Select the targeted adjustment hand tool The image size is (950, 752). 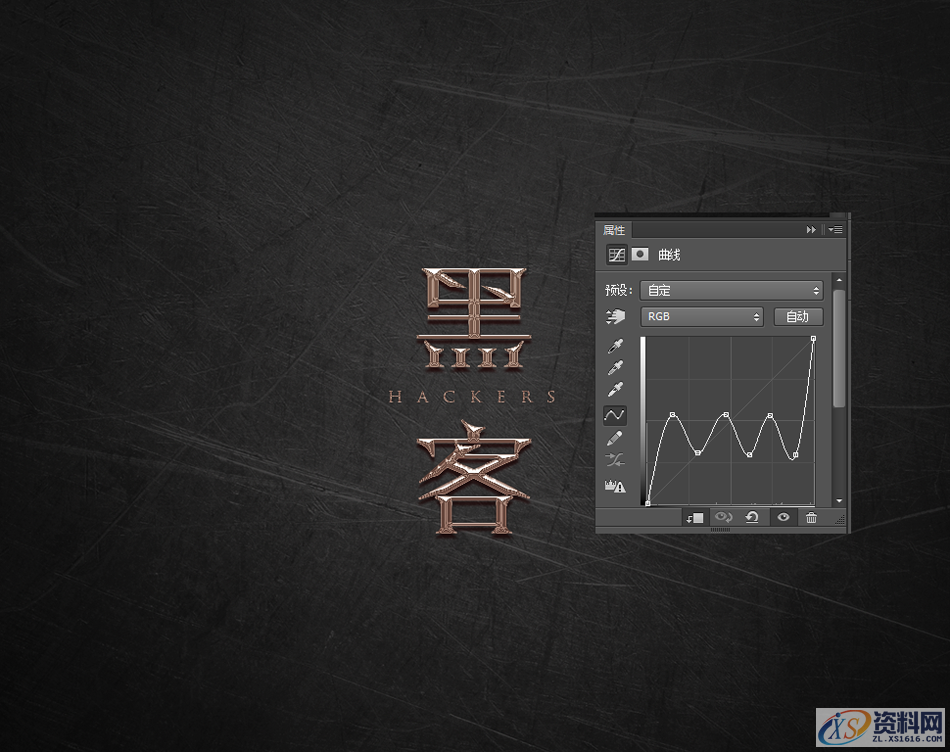(616, 316)
